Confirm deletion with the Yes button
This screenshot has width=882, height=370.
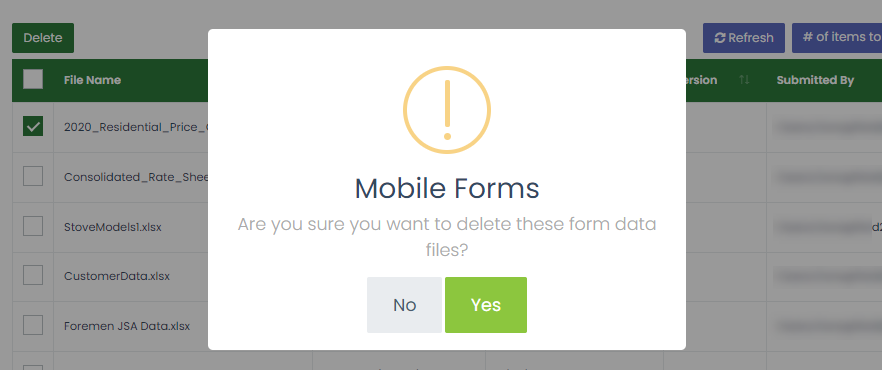[485, 305]
